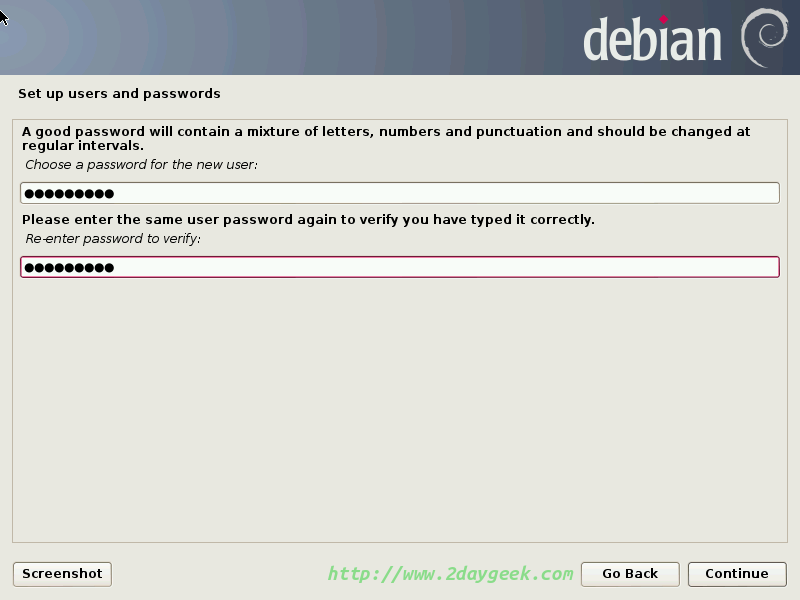Click the red dot above debian's letter i
Image resolution: width=800 pixels, height=600 pixels.
point(663,19)
